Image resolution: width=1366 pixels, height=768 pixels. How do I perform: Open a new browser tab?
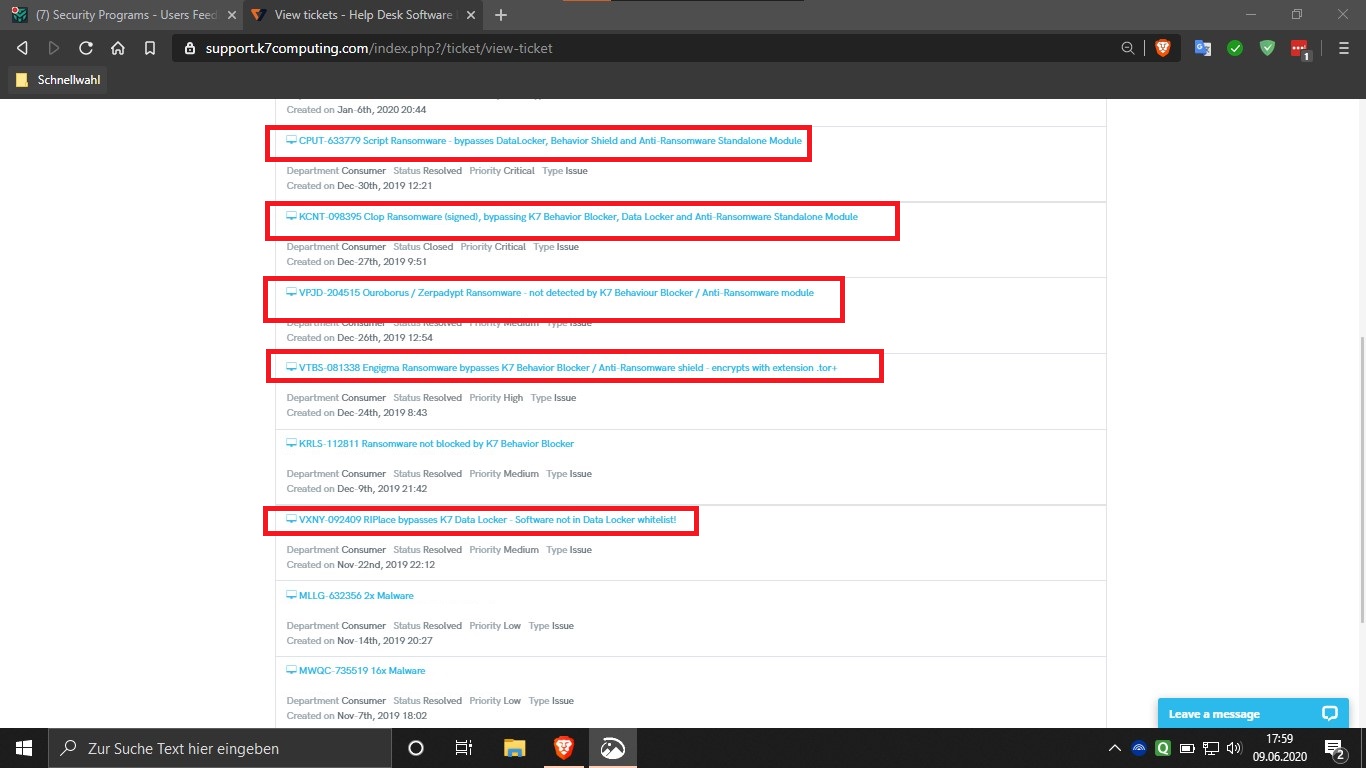501,15
